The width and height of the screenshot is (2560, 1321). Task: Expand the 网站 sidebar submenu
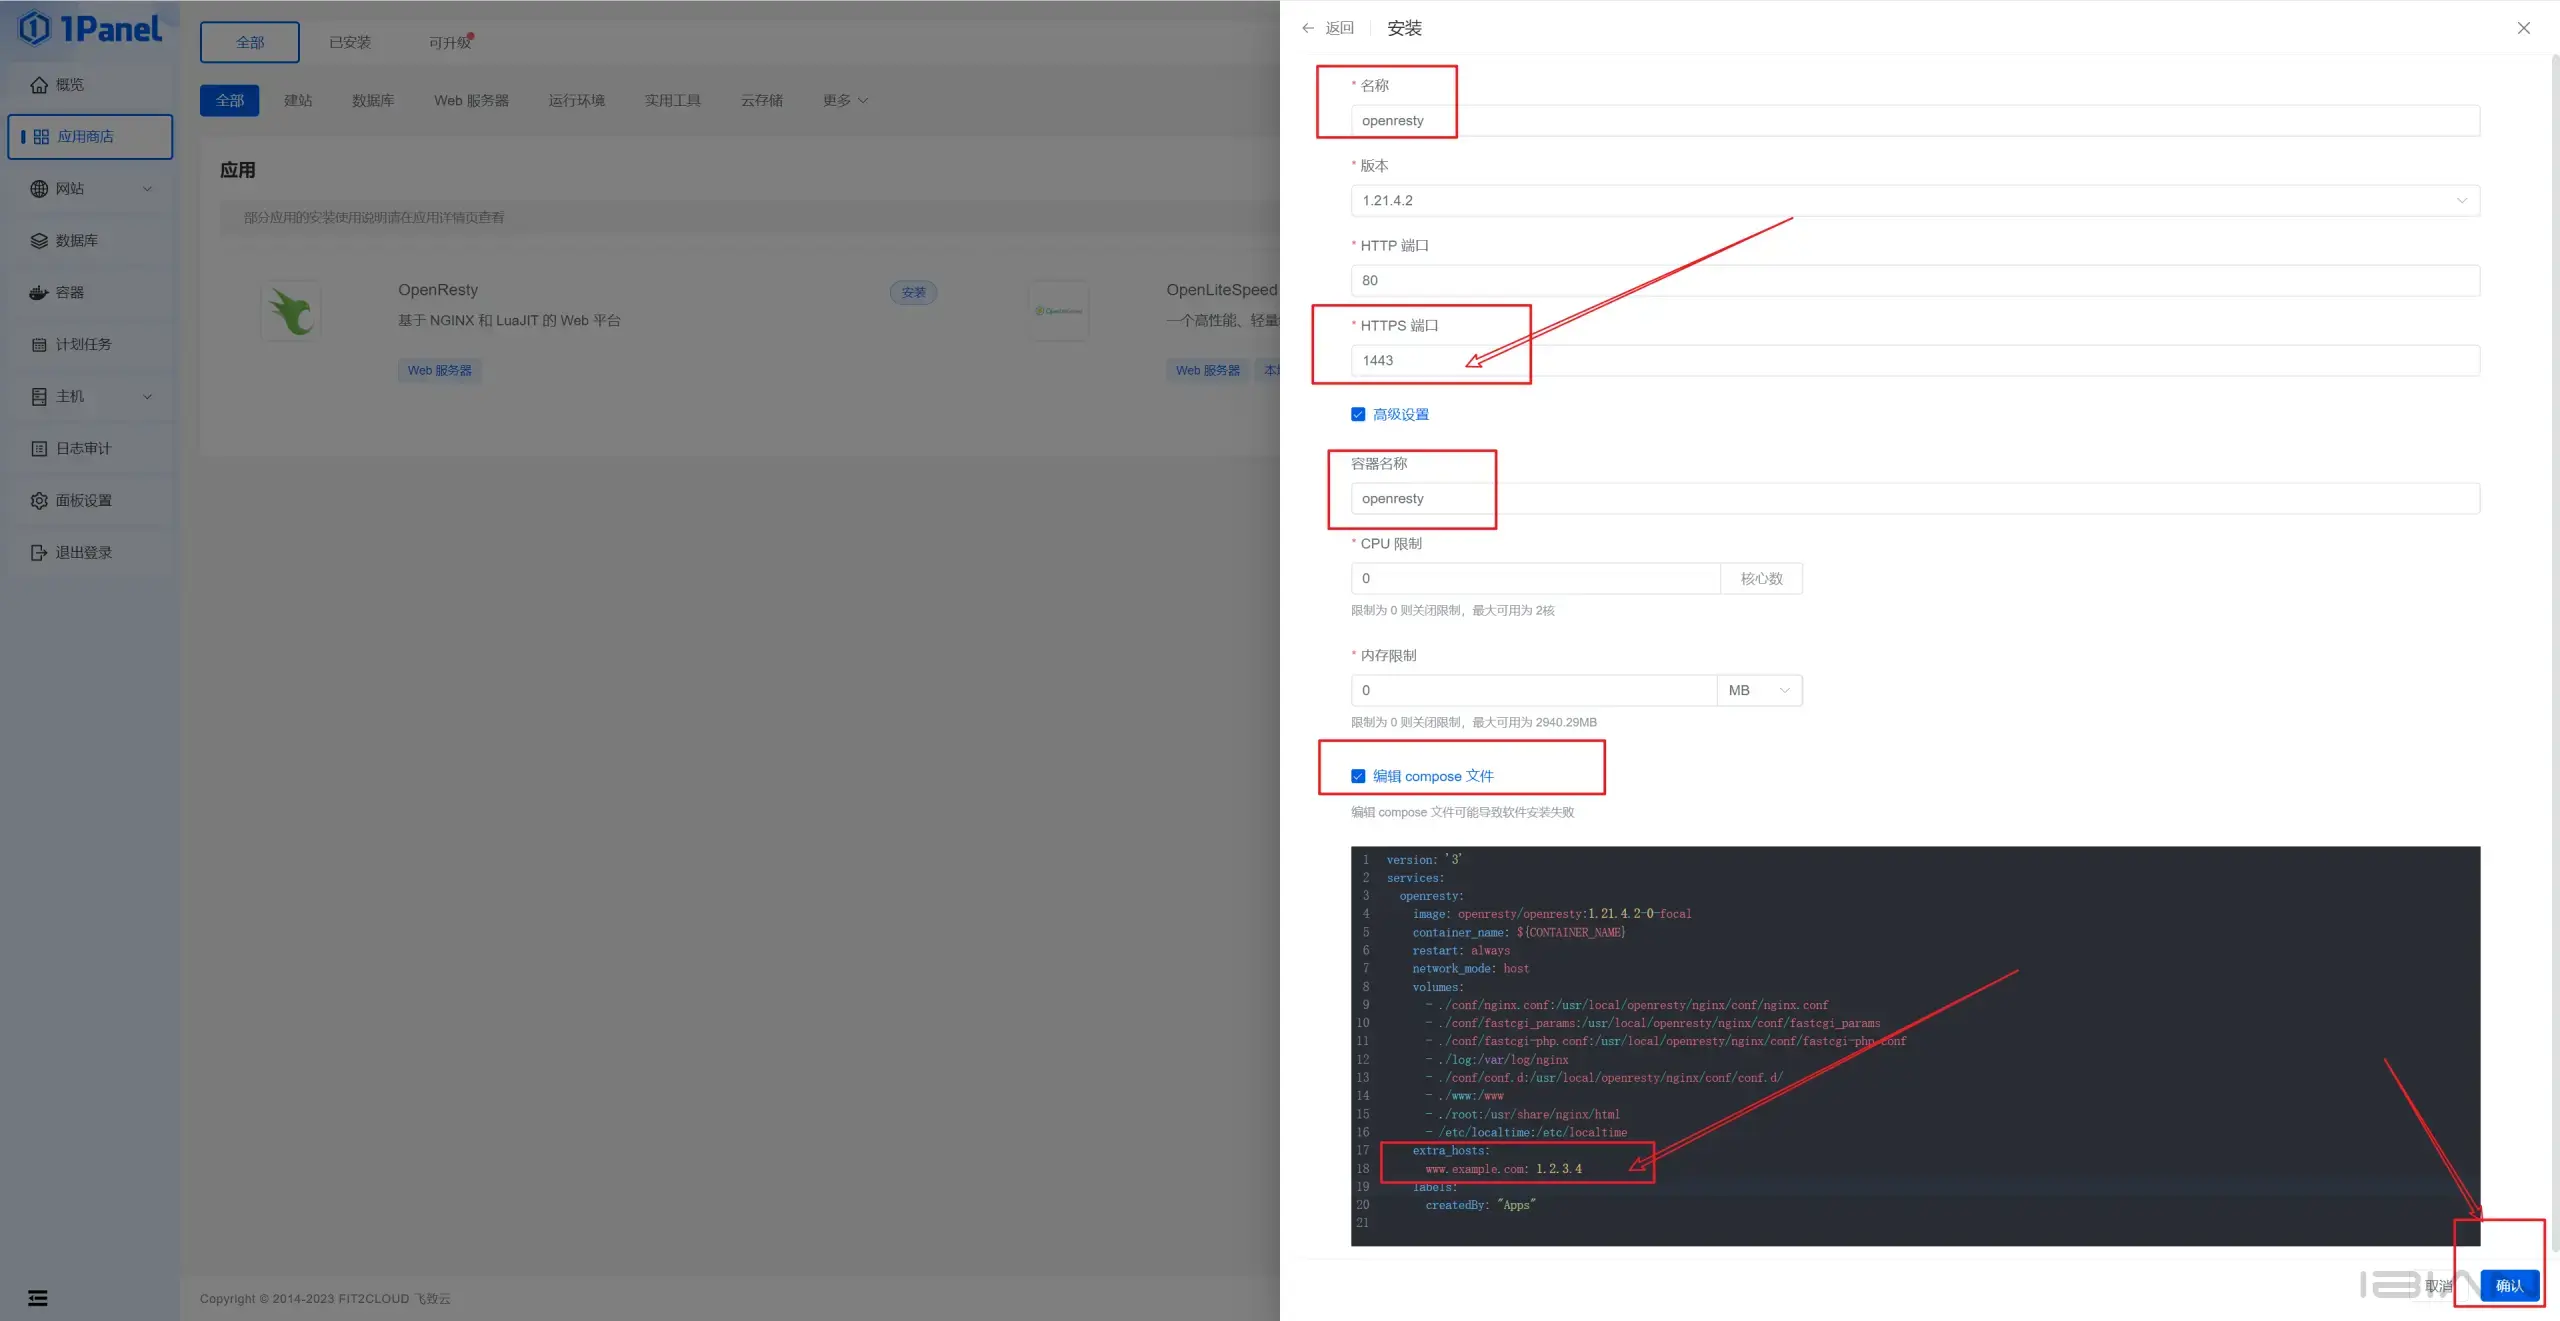coord(148,189)
